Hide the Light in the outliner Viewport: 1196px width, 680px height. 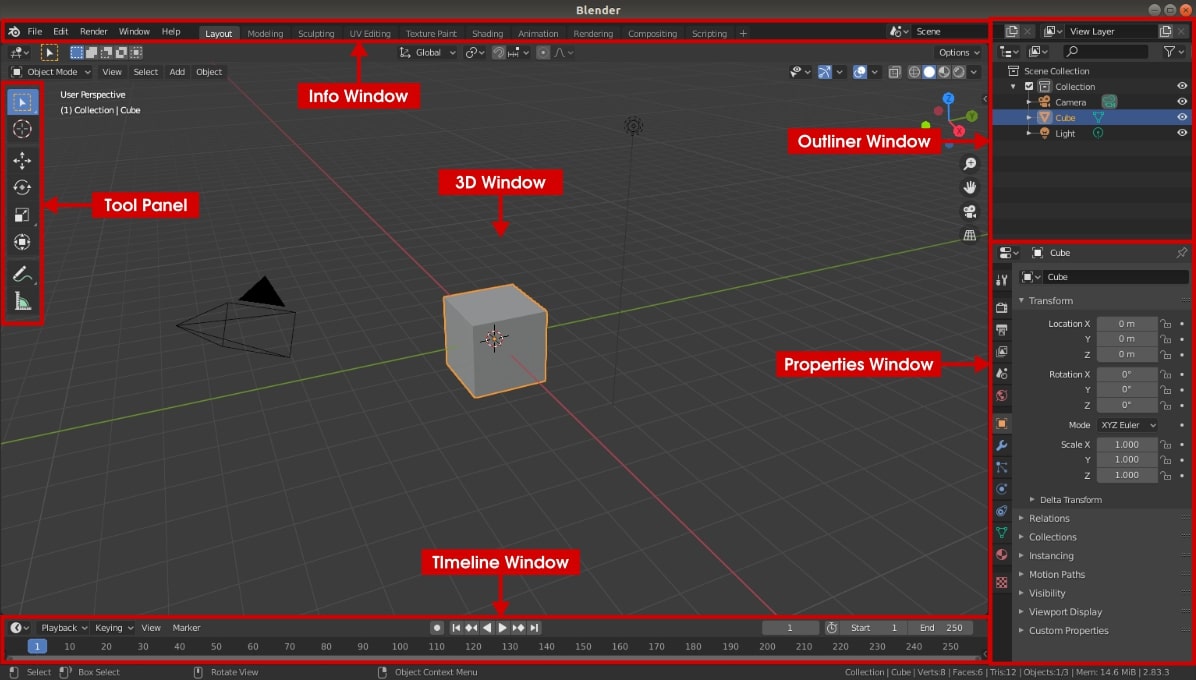(x=1182, y=133)
